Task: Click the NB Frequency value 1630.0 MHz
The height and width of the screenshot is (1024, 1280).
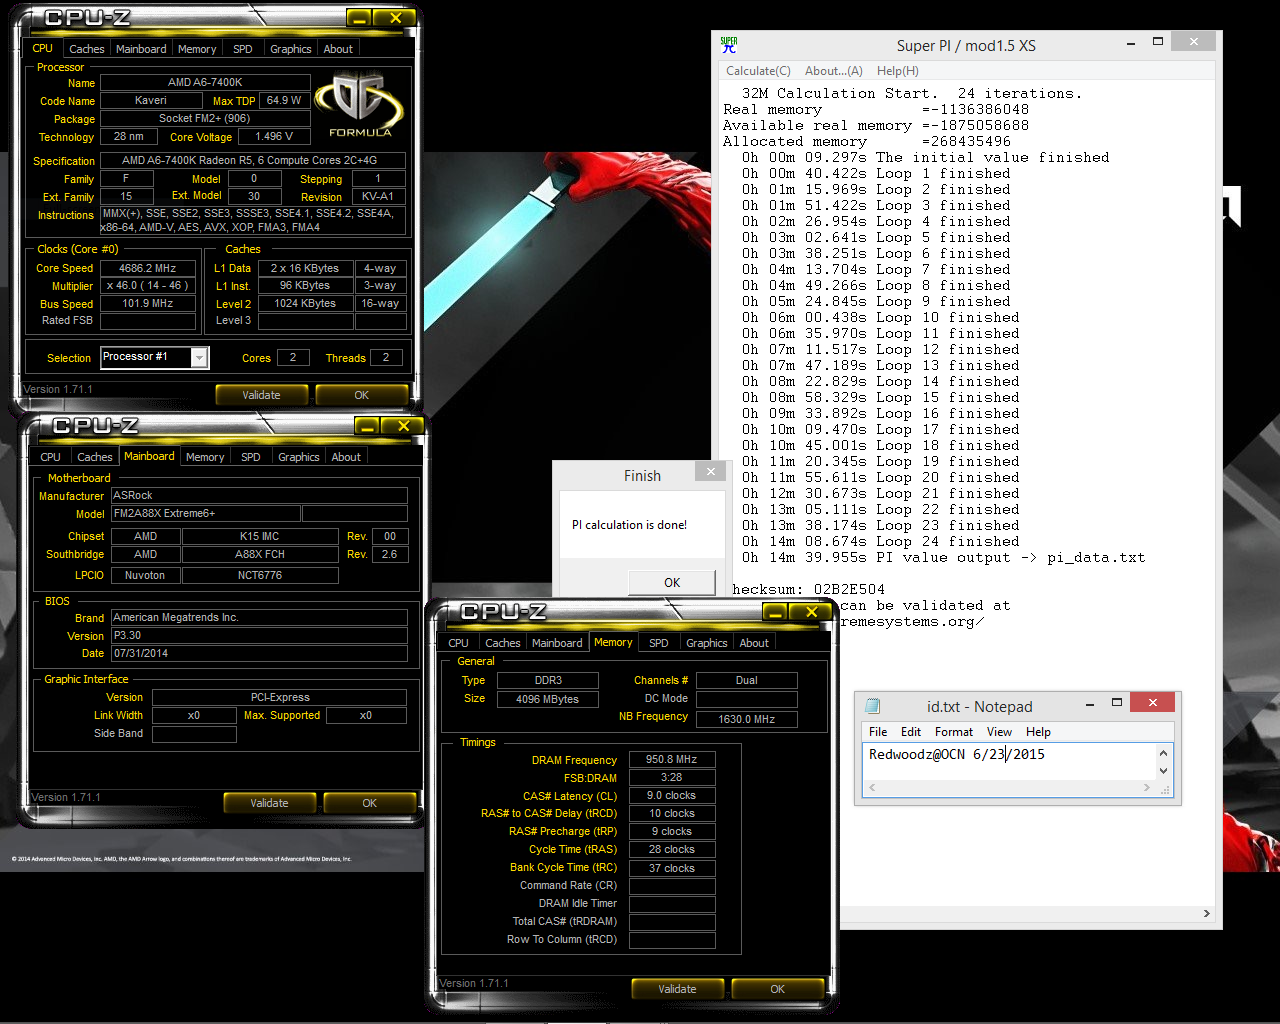Action: (x=747, y=719)
